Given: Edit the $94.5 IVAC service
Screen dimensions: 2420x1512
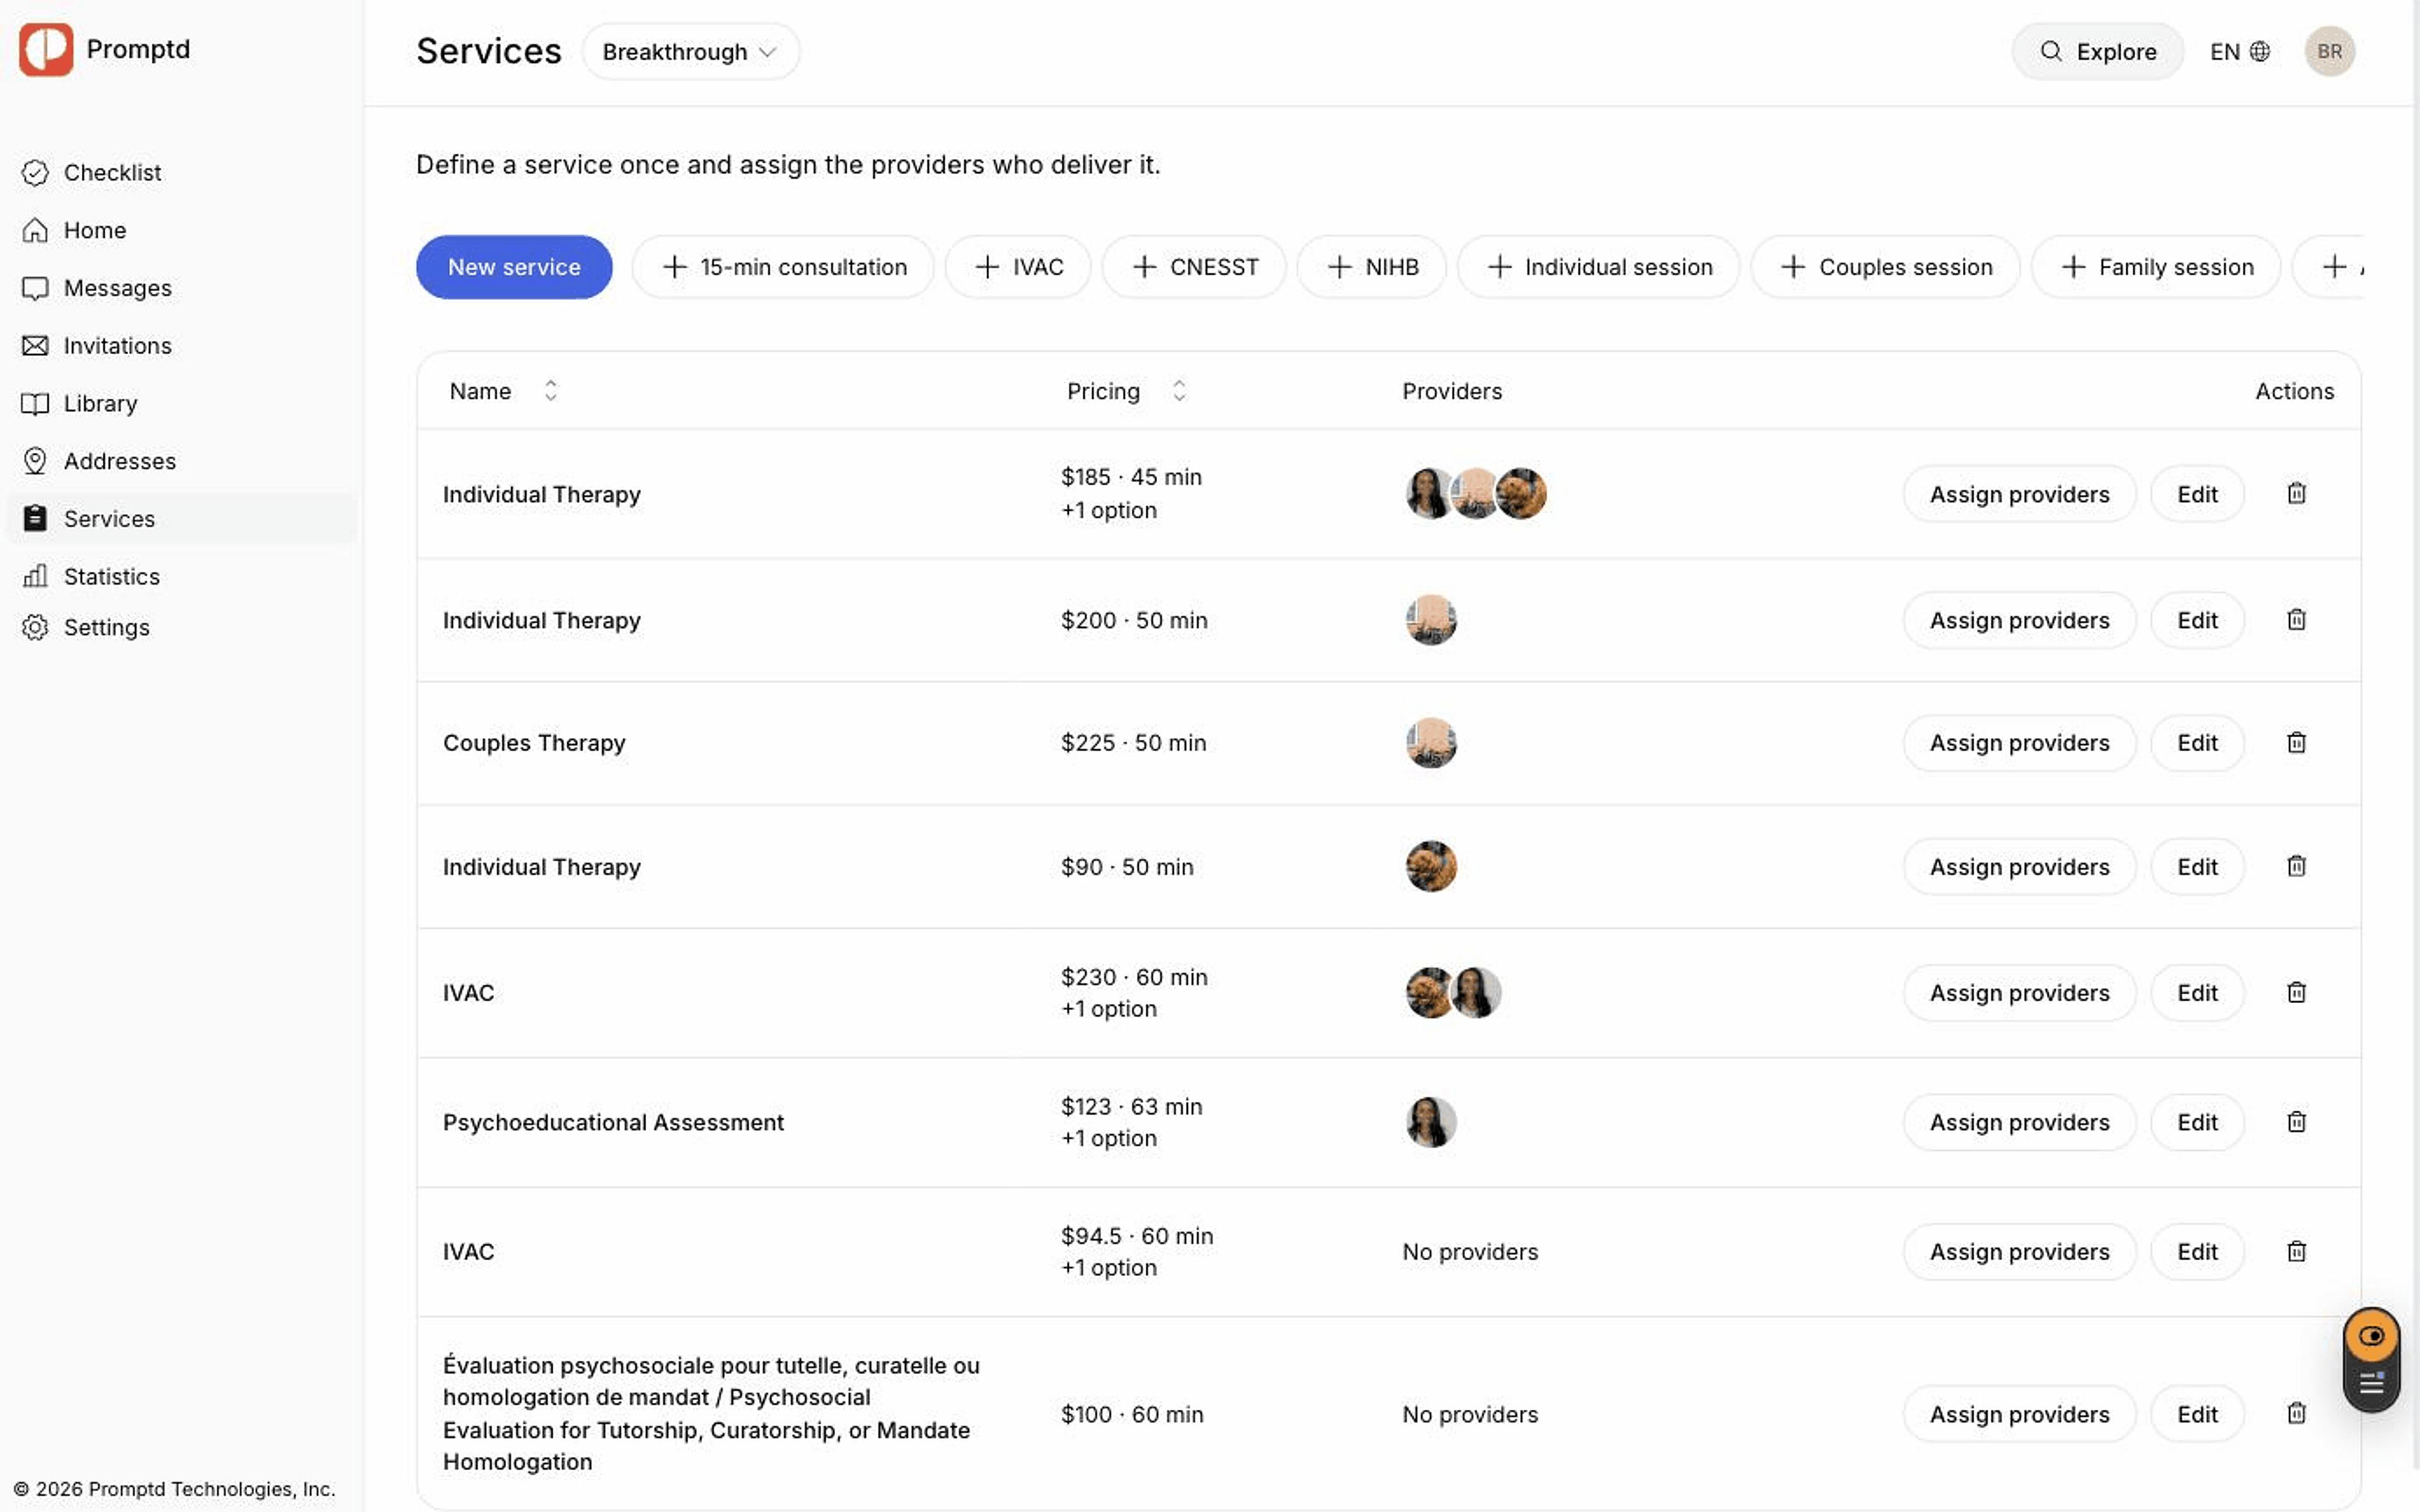Looking at the screenshot, I should [2197, 1252].
